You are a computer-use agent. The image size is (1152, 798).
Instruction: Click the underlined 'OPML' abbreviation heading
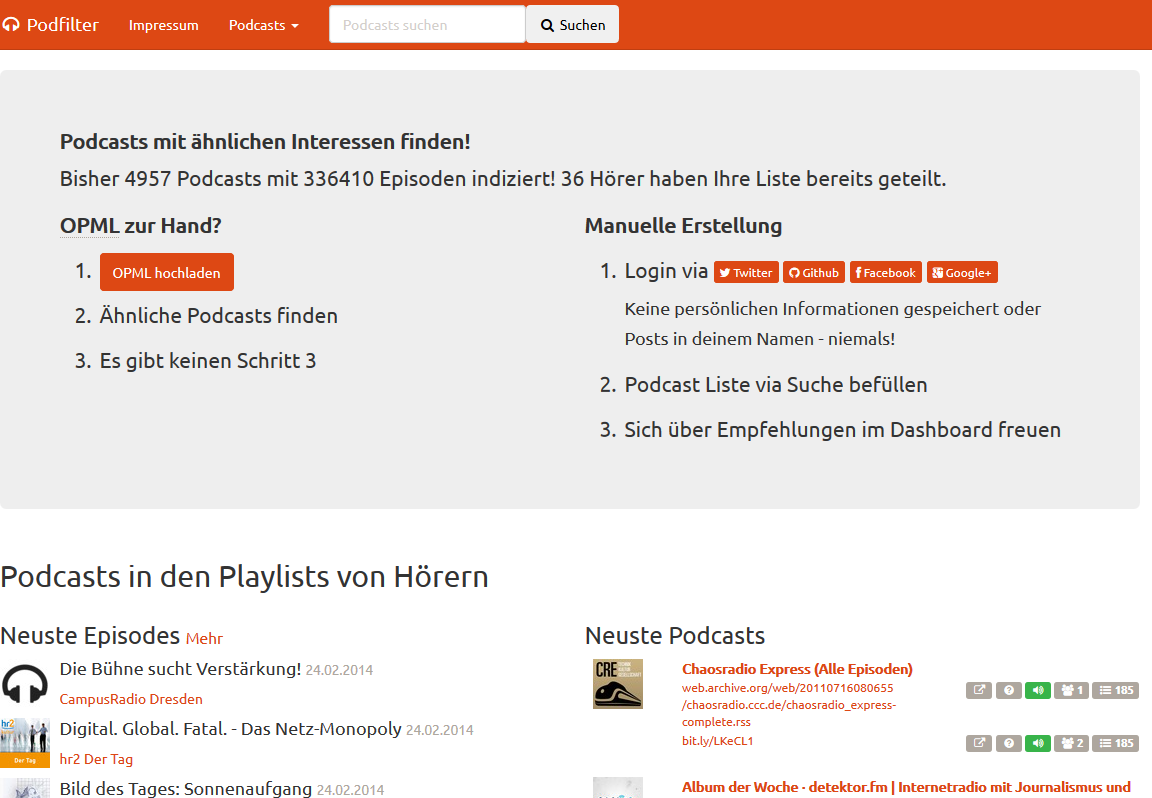pyautogui.click(x=89, y=226)
